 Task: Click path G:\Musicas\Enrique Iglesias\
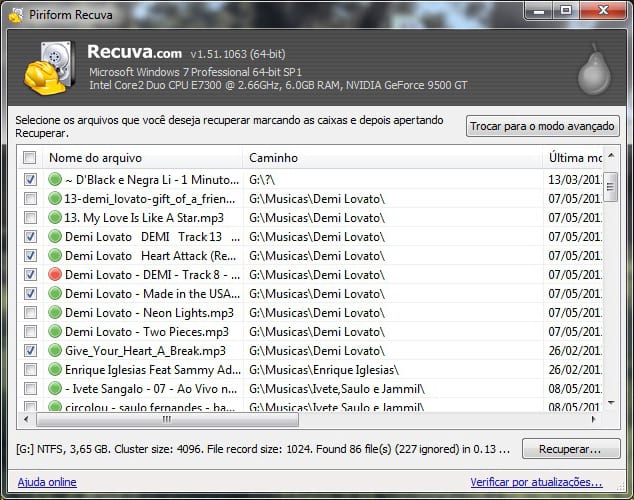[324, 369]
